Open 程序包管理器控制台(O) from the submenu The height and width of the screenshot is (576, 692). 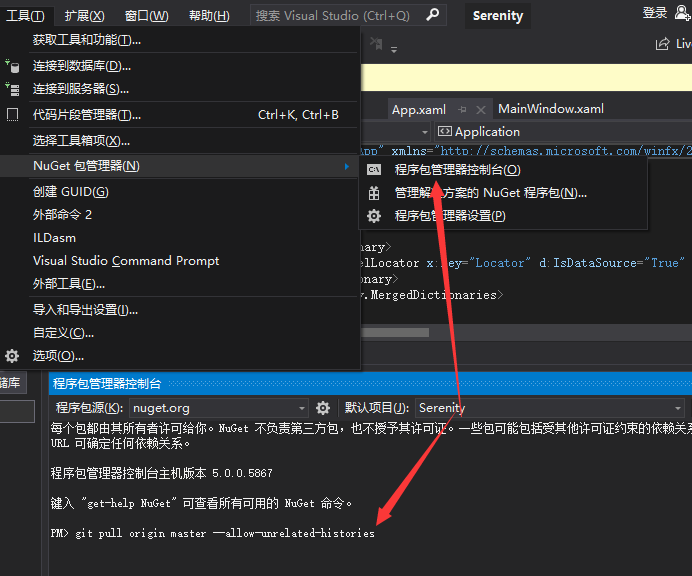pos(503,170)
